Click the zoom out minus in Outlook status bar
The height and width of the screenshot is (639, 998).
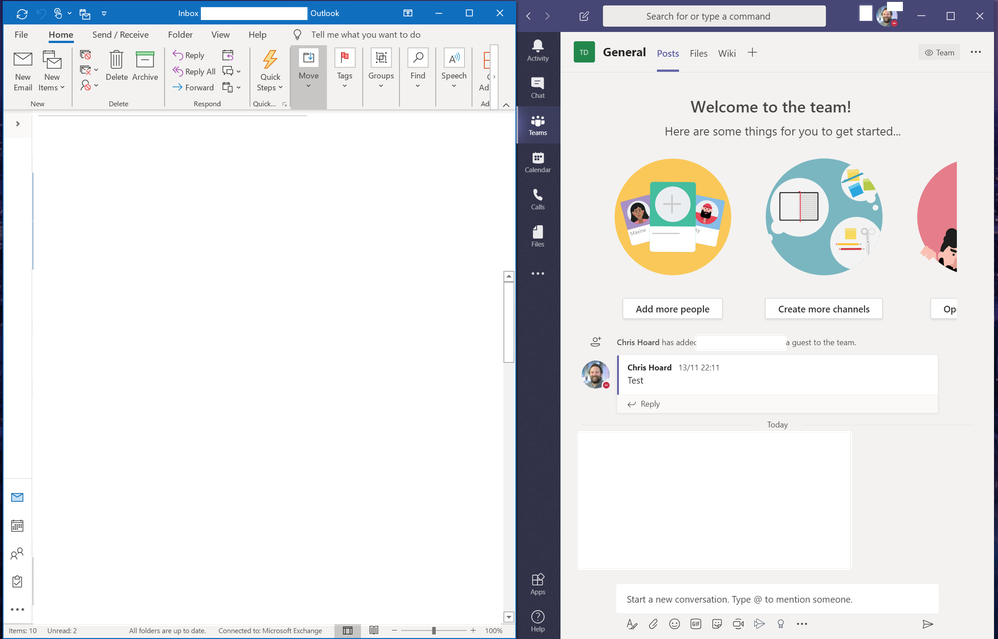pos(395,631)
